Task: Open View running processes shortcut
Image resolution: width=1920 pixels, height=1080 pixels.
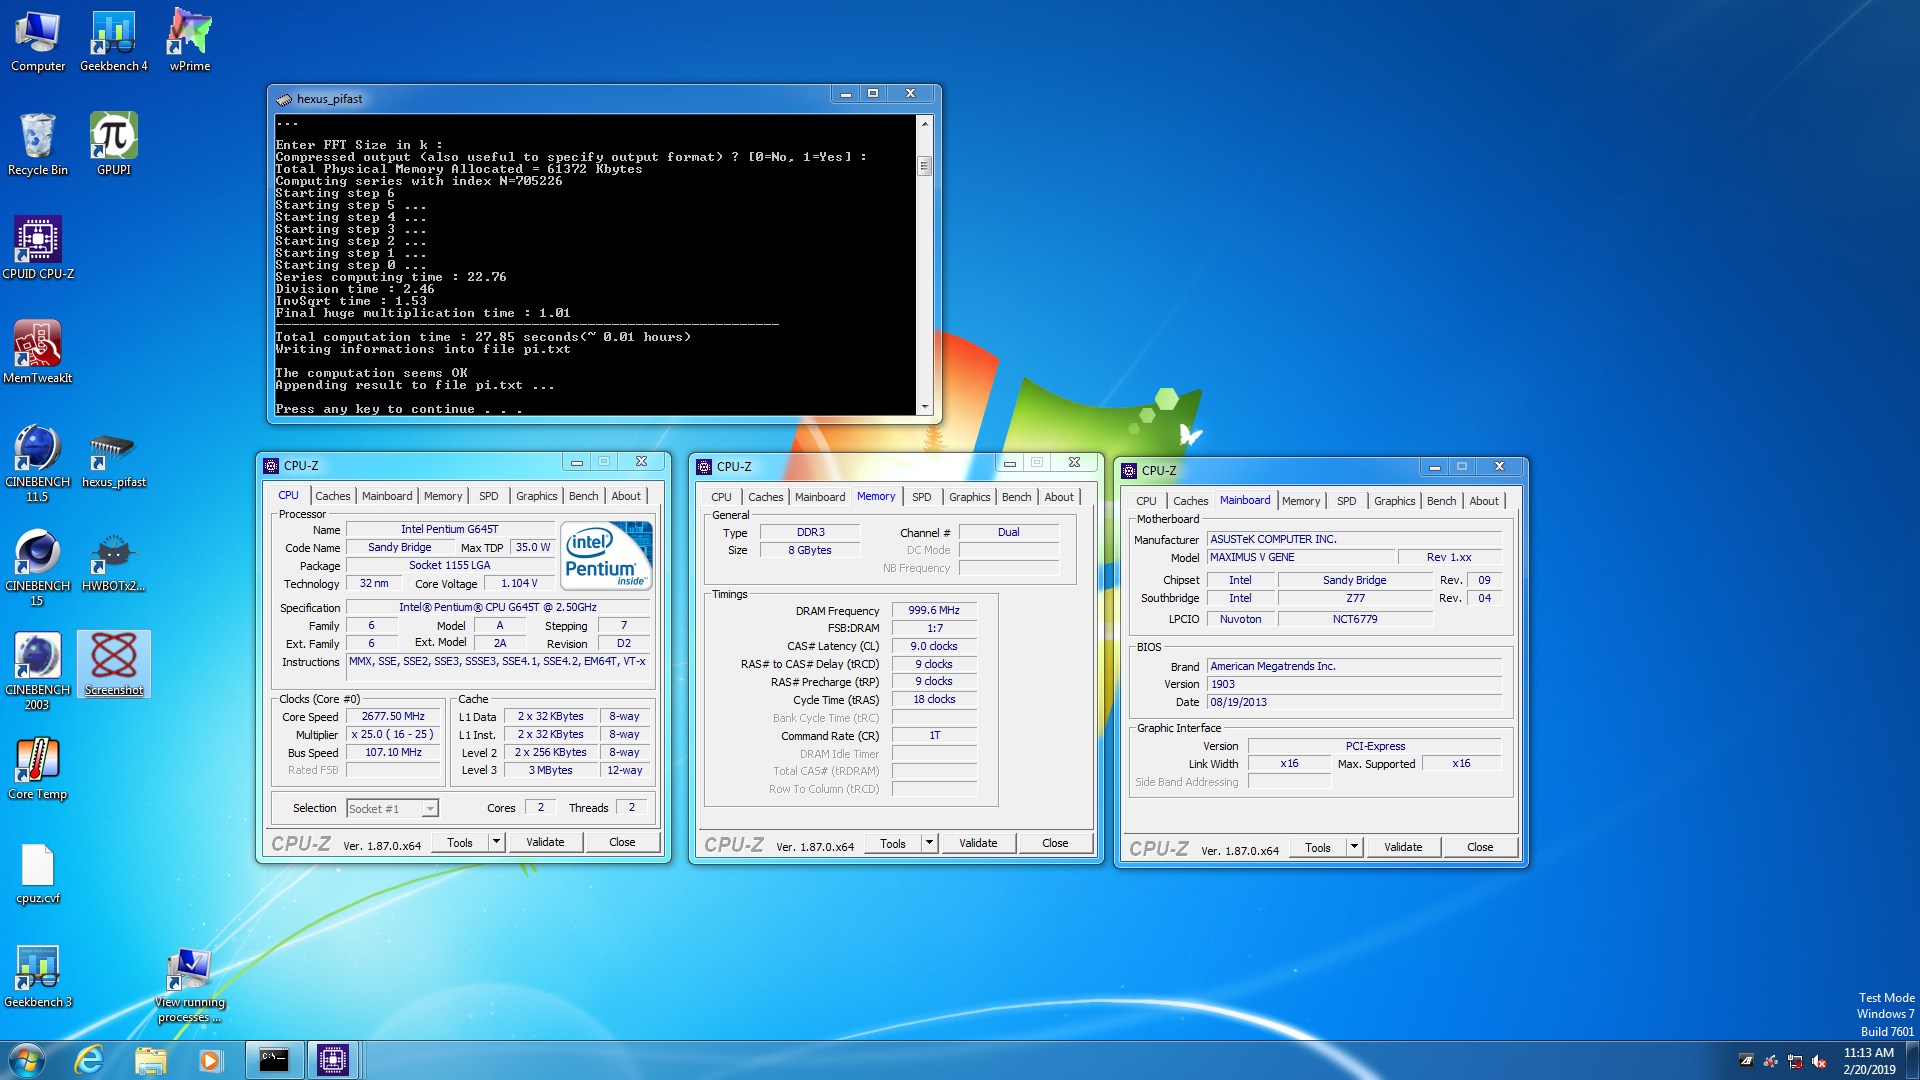Action: point(190,985)
